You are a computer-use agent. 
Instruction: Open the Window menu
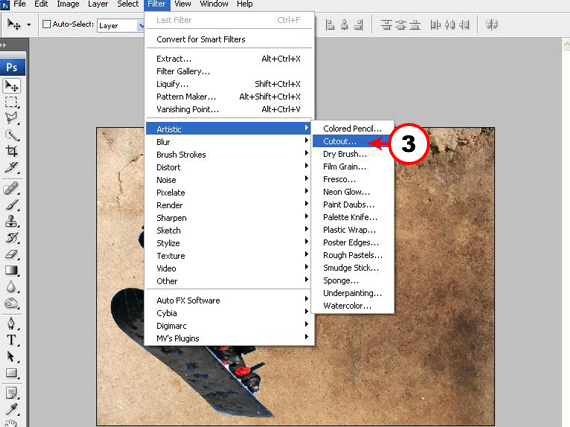pos(214,4)
